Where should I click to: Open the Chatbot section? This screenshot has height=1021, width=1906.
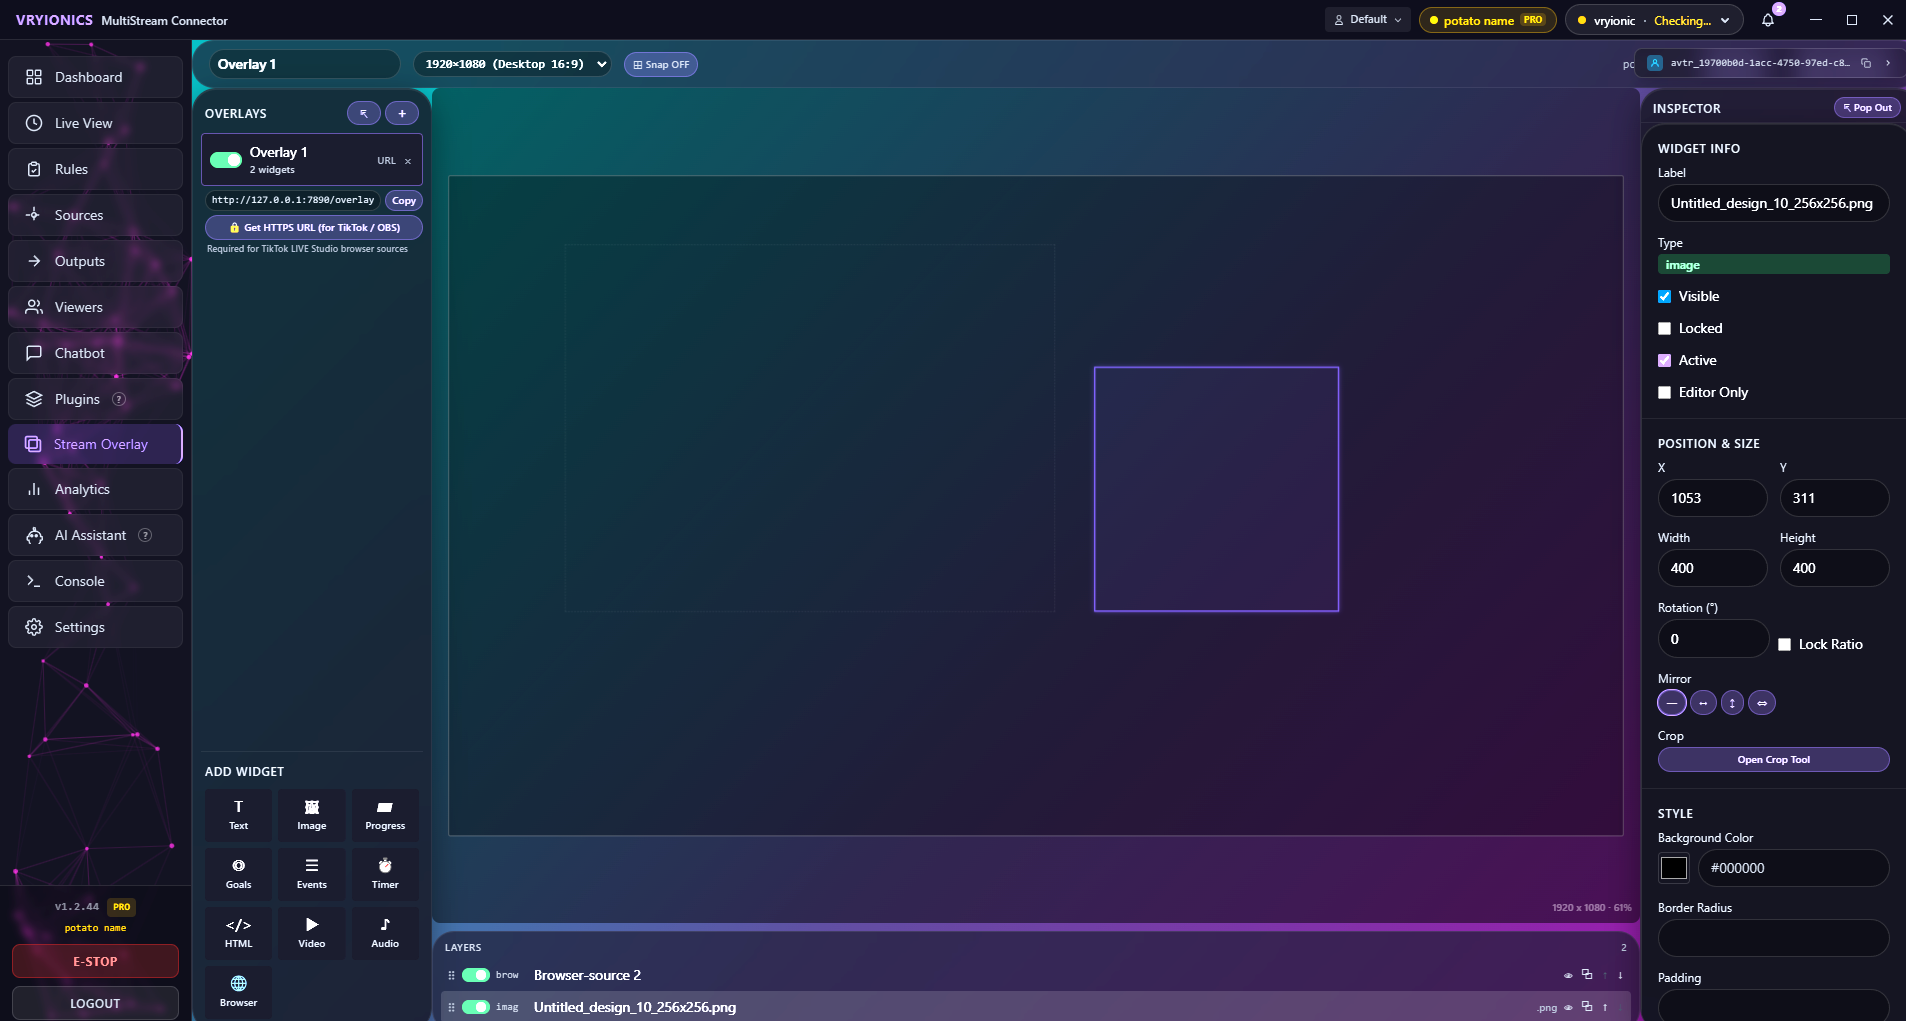[95, 353]
